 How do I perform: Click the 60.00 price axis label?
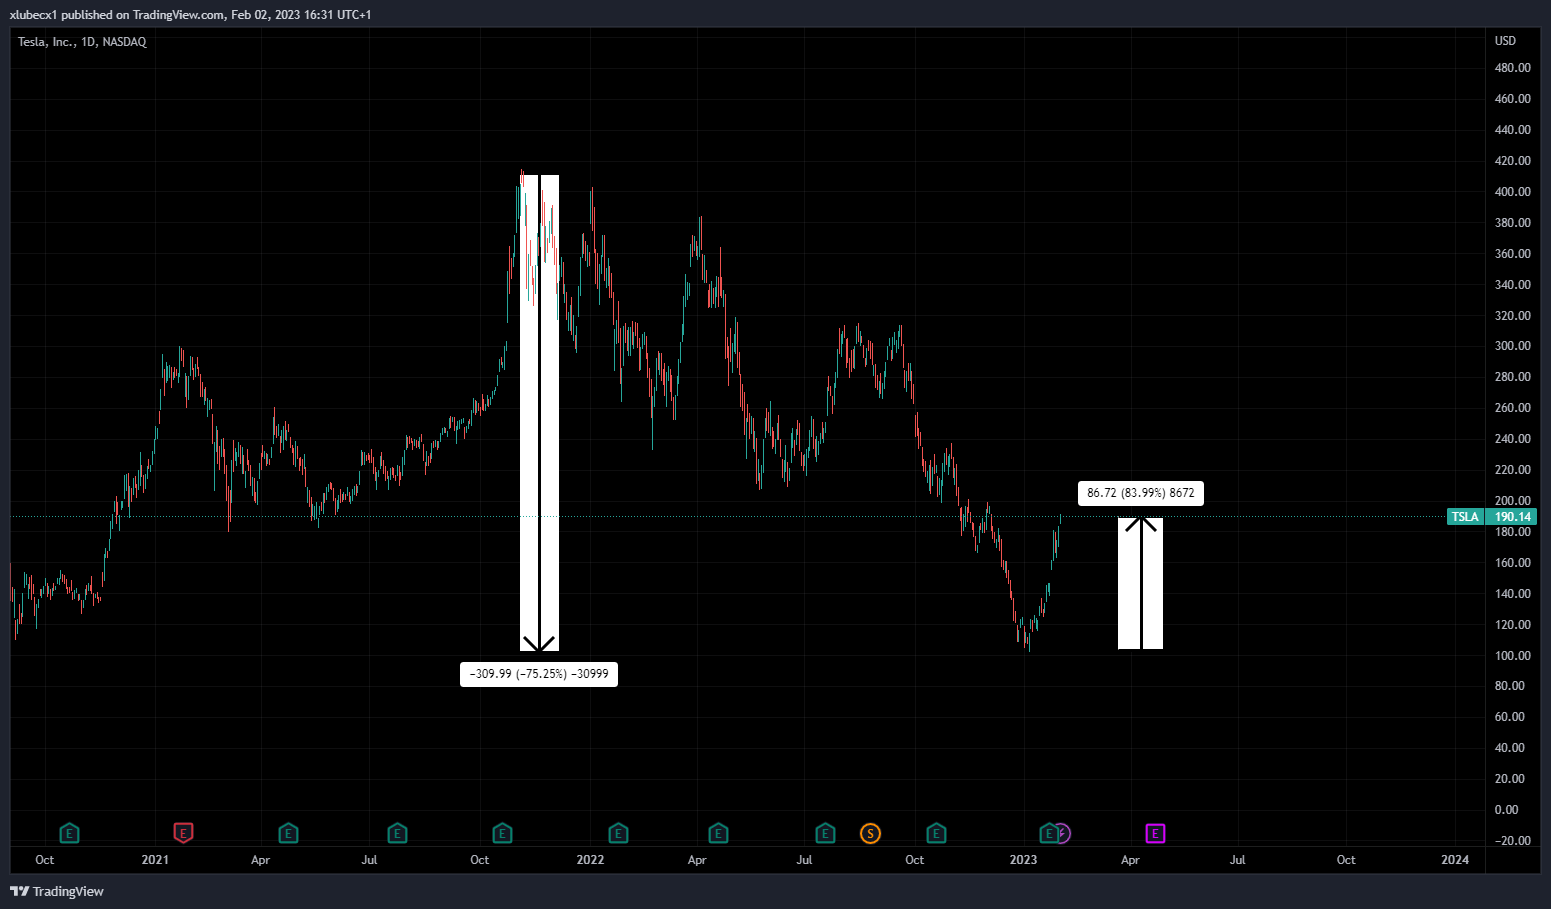pos(1510,717)
